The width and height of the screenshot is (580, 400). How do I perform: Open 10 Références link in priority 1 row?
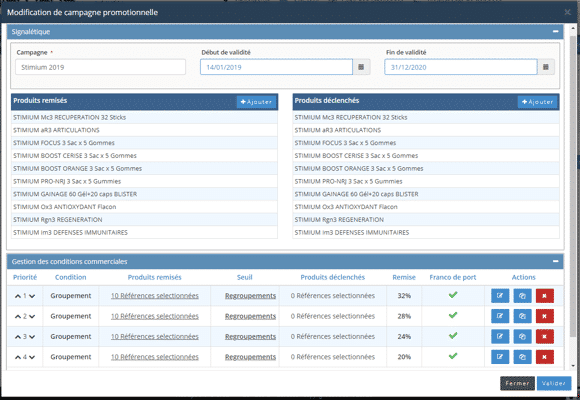click(155, 296)
